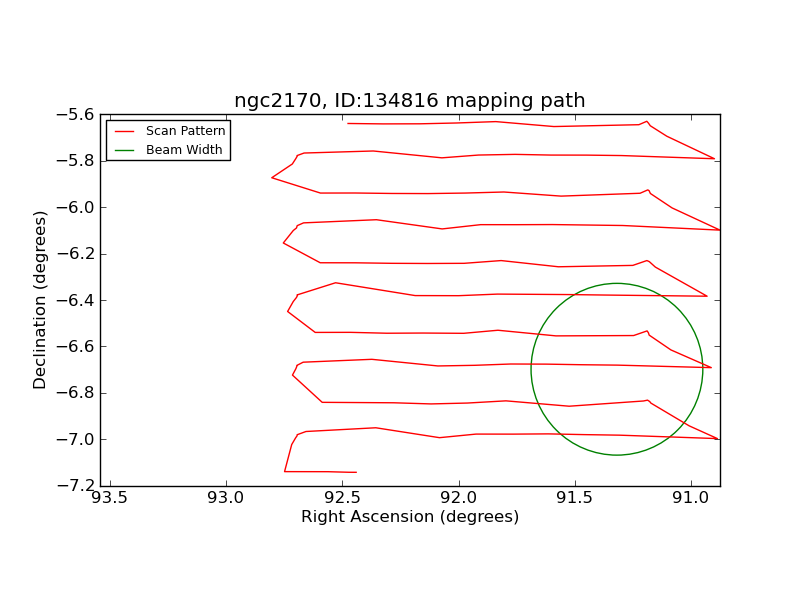Select the 'Scan Pattern' legend label
Screen dimensions: 800x600
186,131
